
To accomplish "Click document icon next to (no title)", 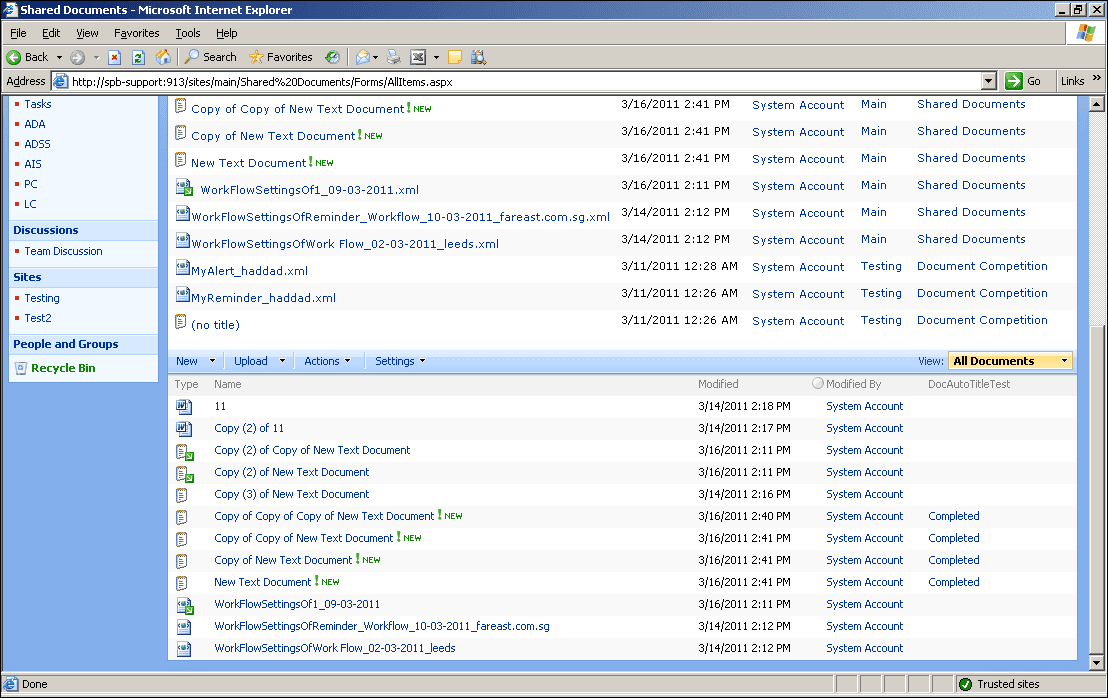I will tap(181, 322).
